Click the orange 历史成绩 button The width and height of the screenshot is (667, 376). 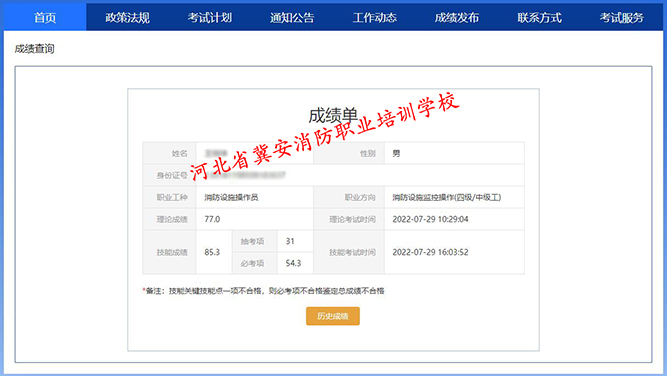(333, 316)
